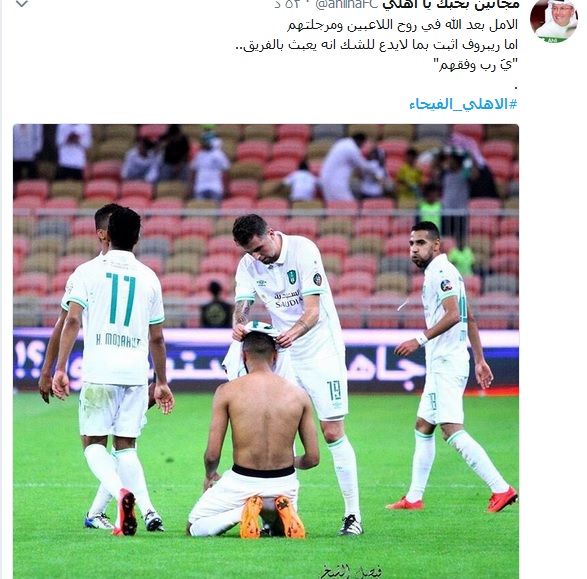Open the @ahlinaFC handle profile link
This screenshot has height=579, width=587.
point(347,4)
